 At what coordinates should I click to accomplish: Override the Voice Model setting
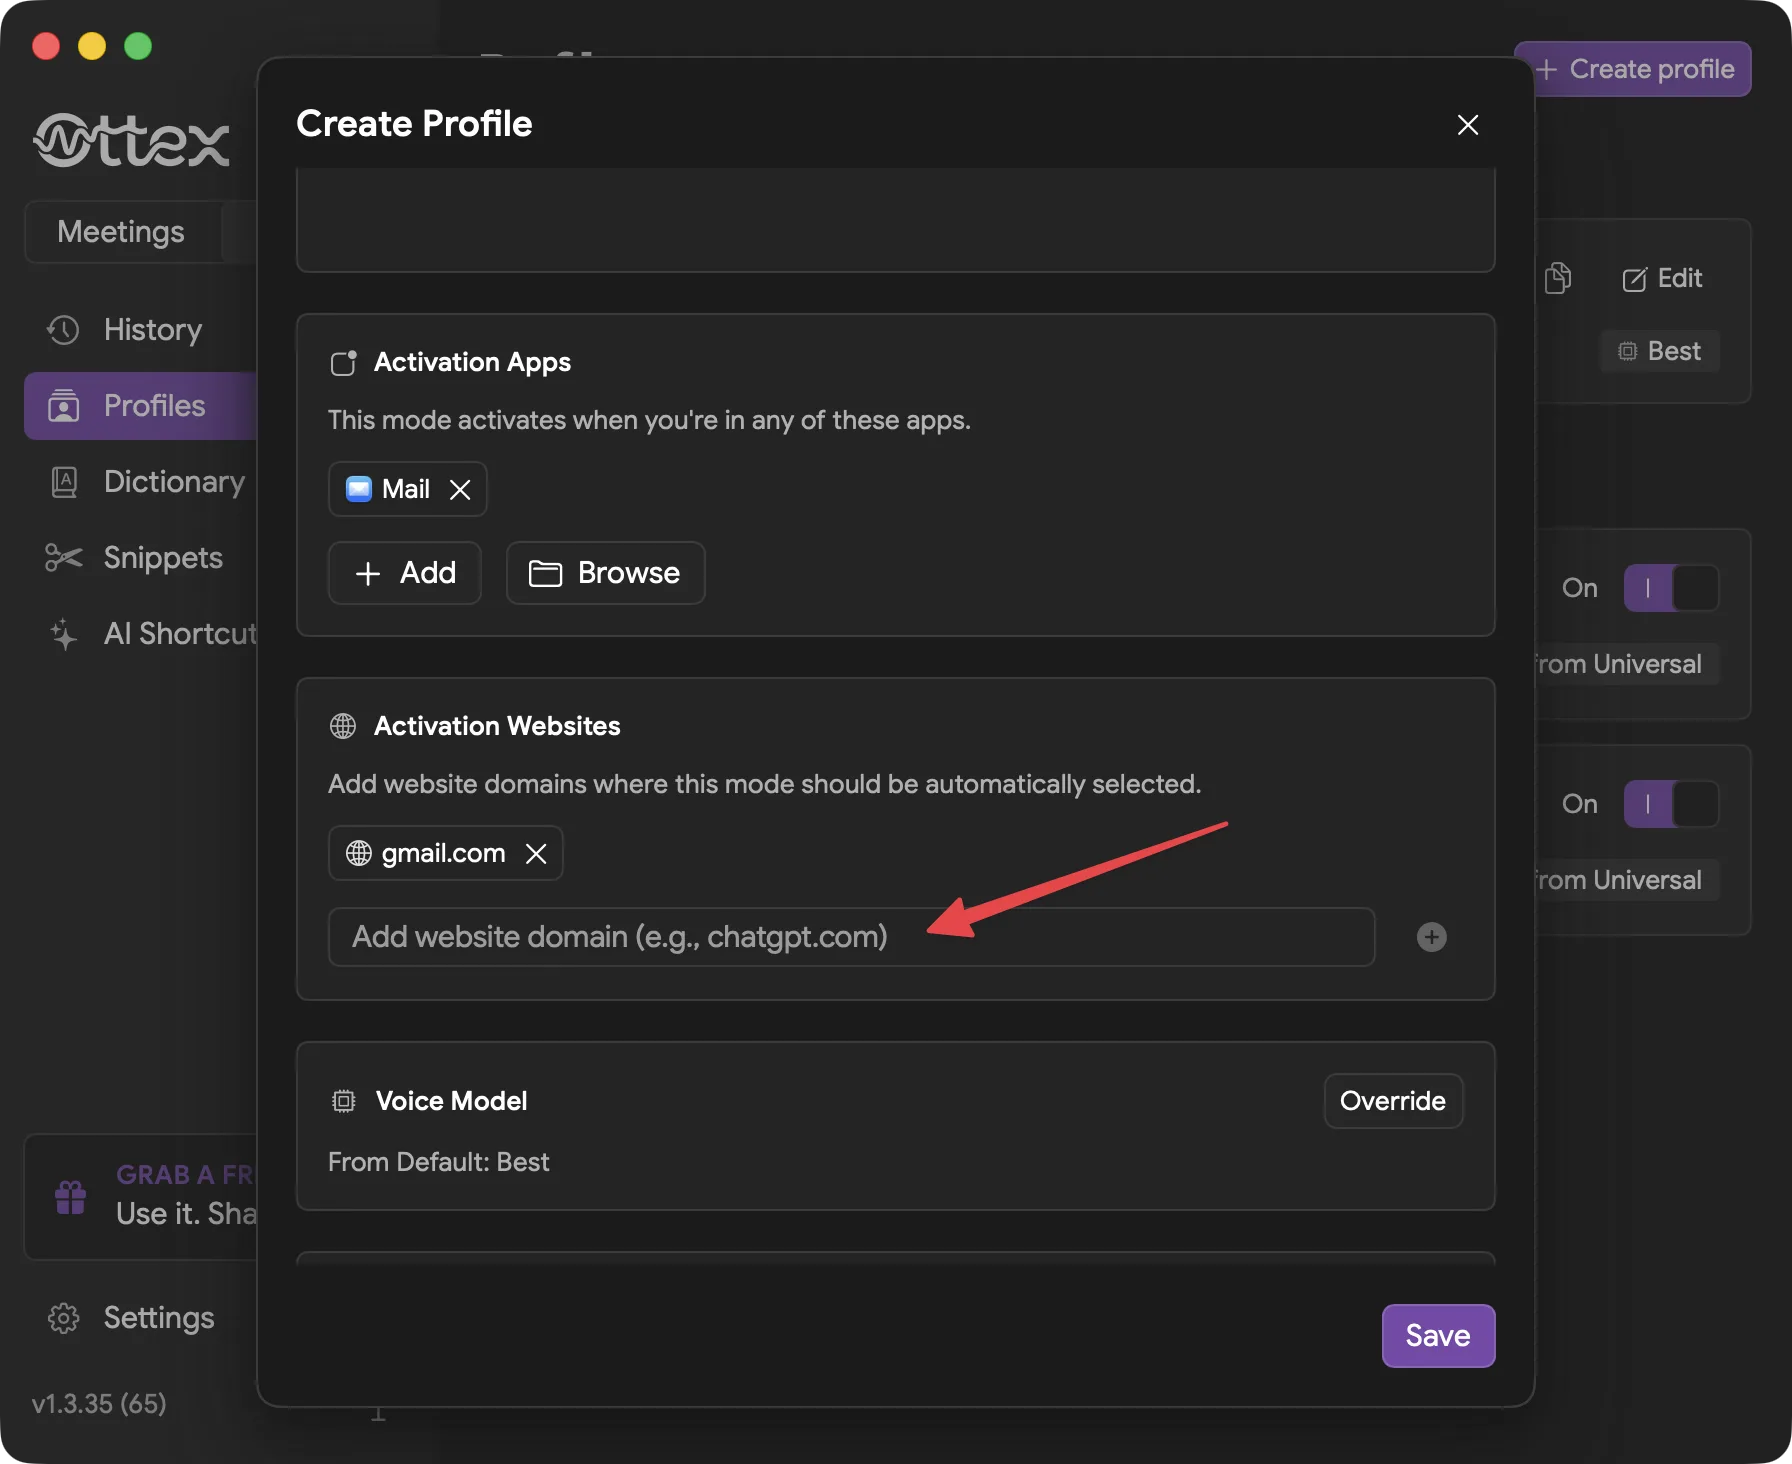1393,1101
